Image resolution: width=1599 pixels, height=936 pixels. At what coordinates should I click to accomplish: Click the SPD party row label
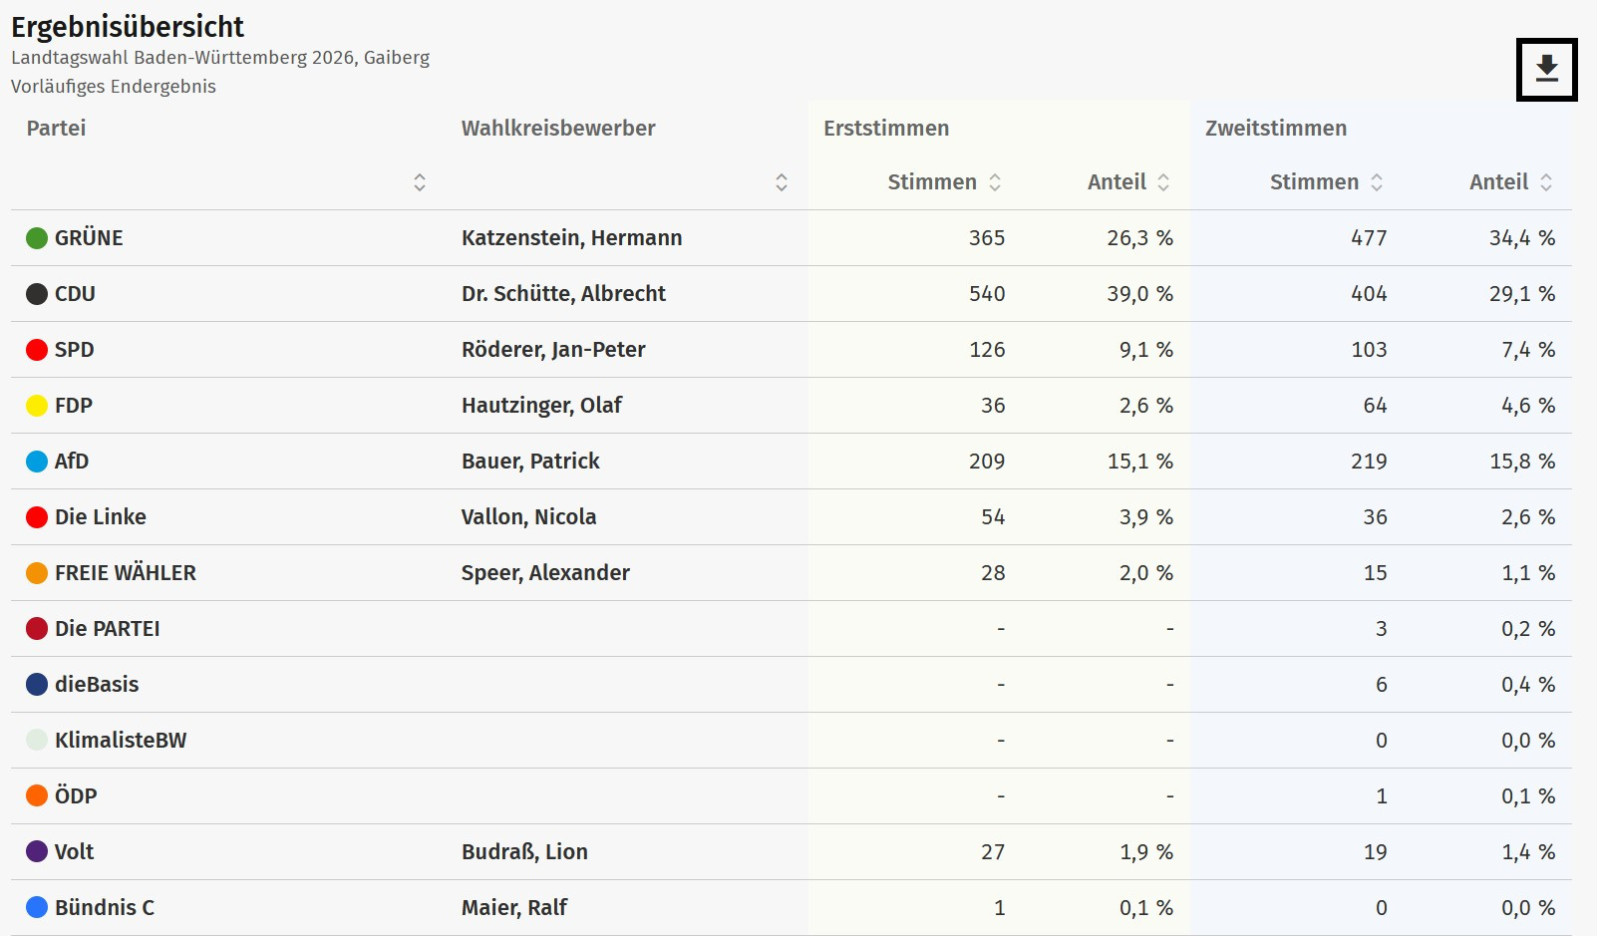point(74,350)
